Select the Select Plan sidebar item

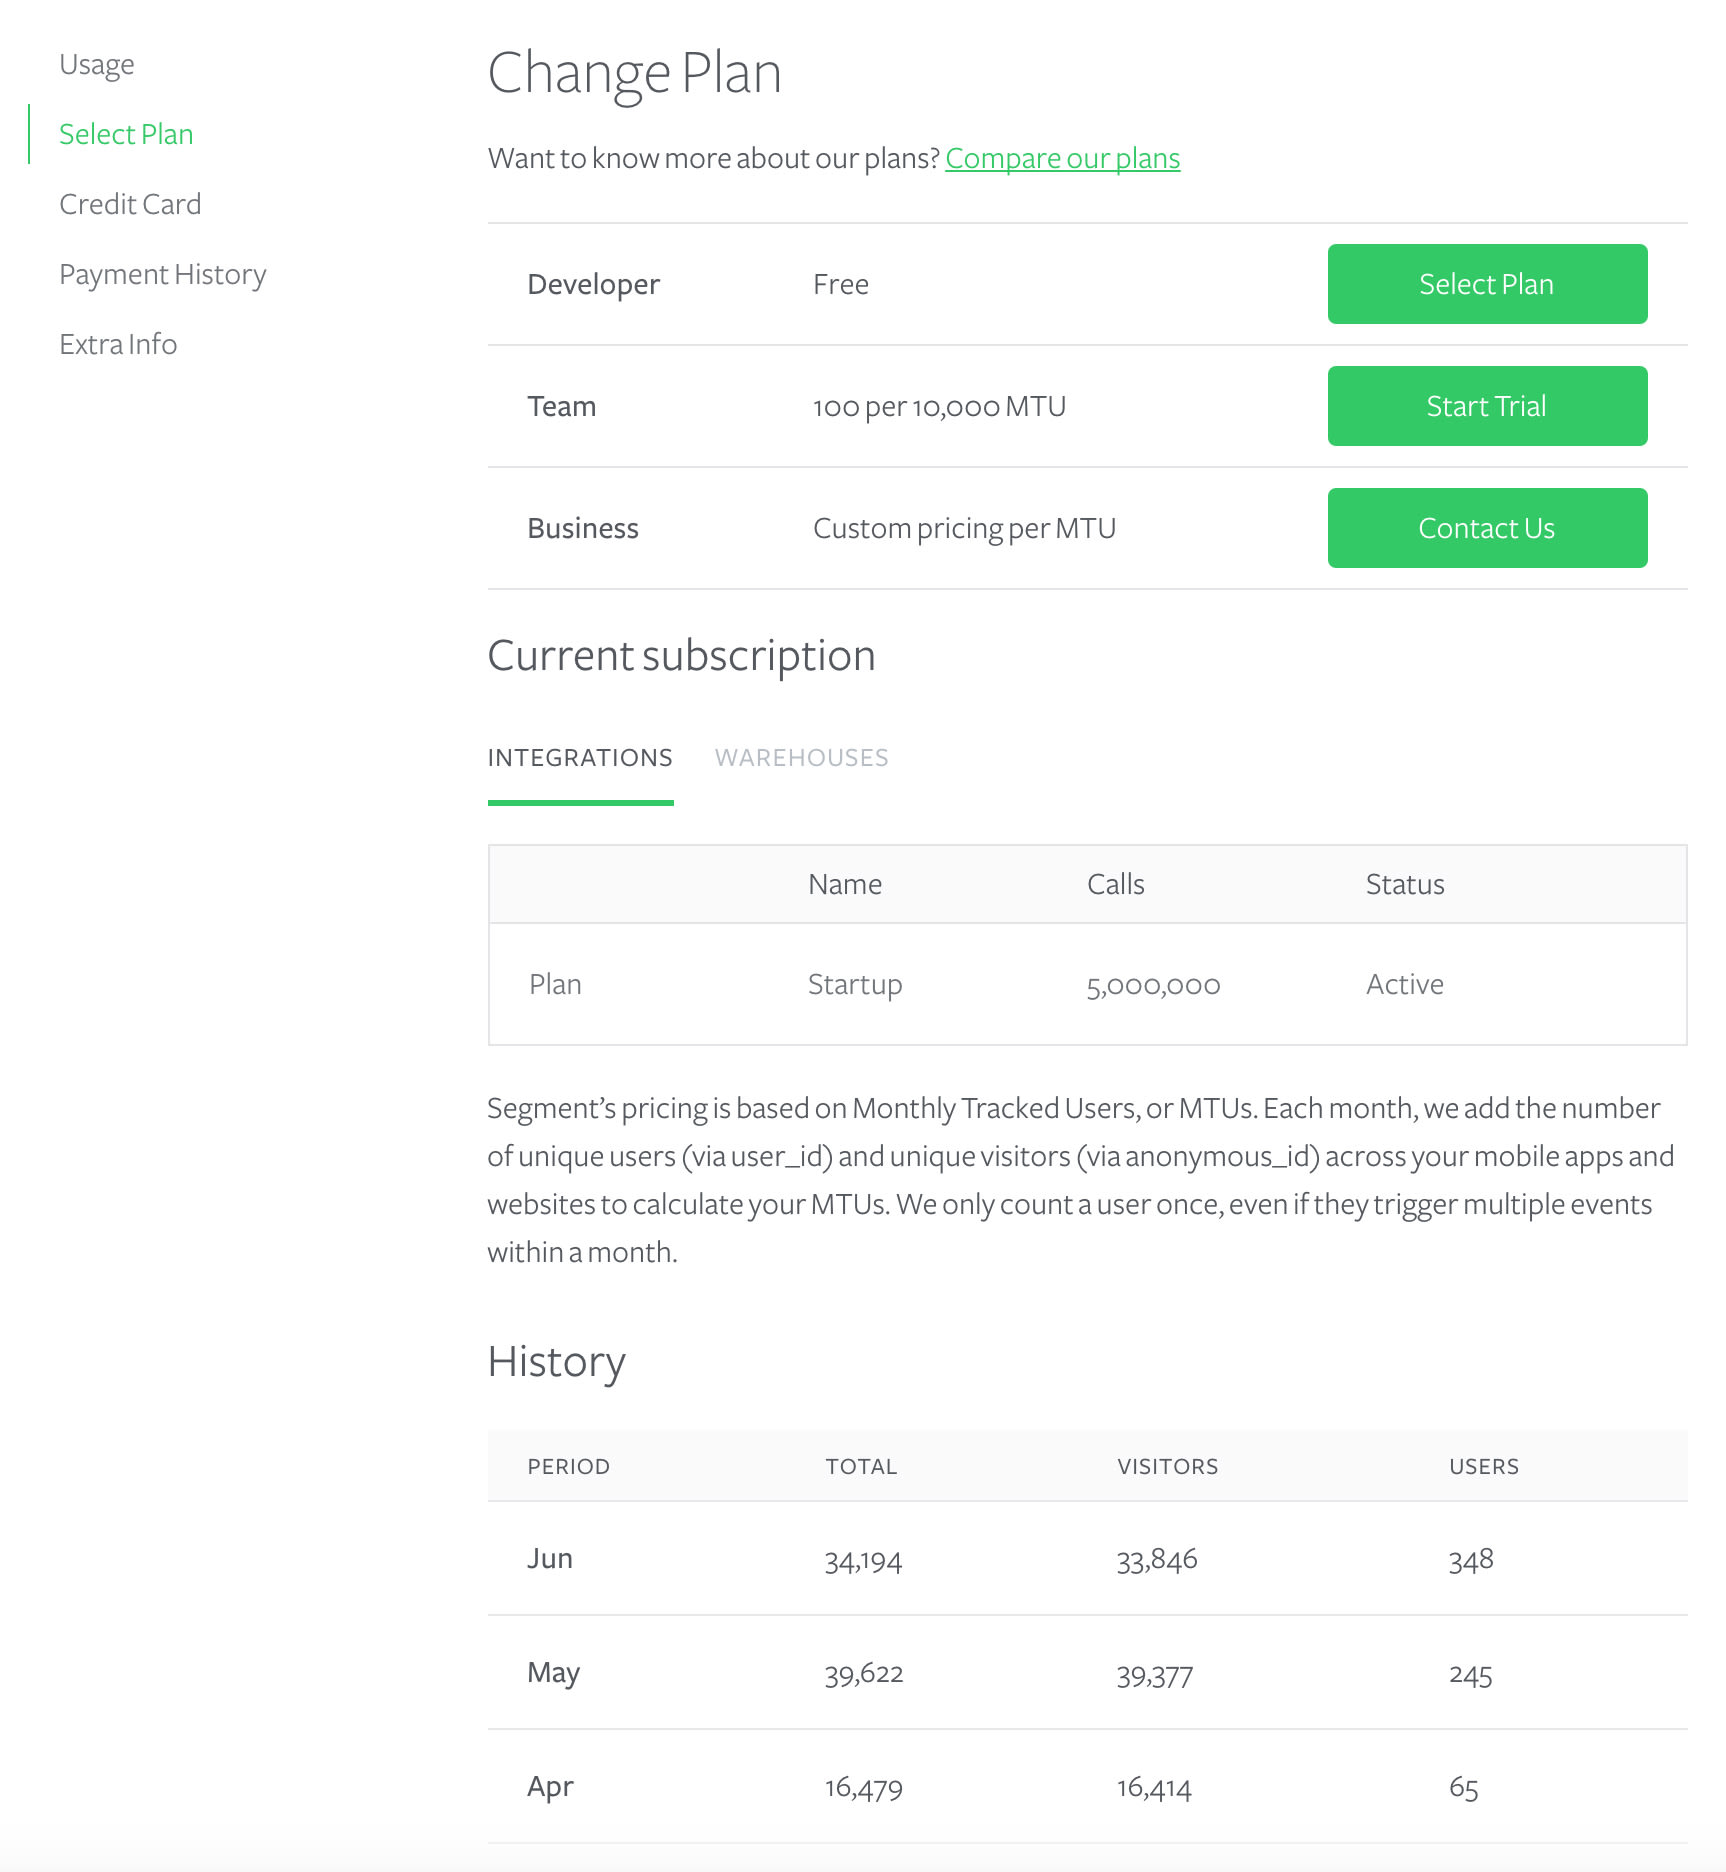(x=126, y=134)
